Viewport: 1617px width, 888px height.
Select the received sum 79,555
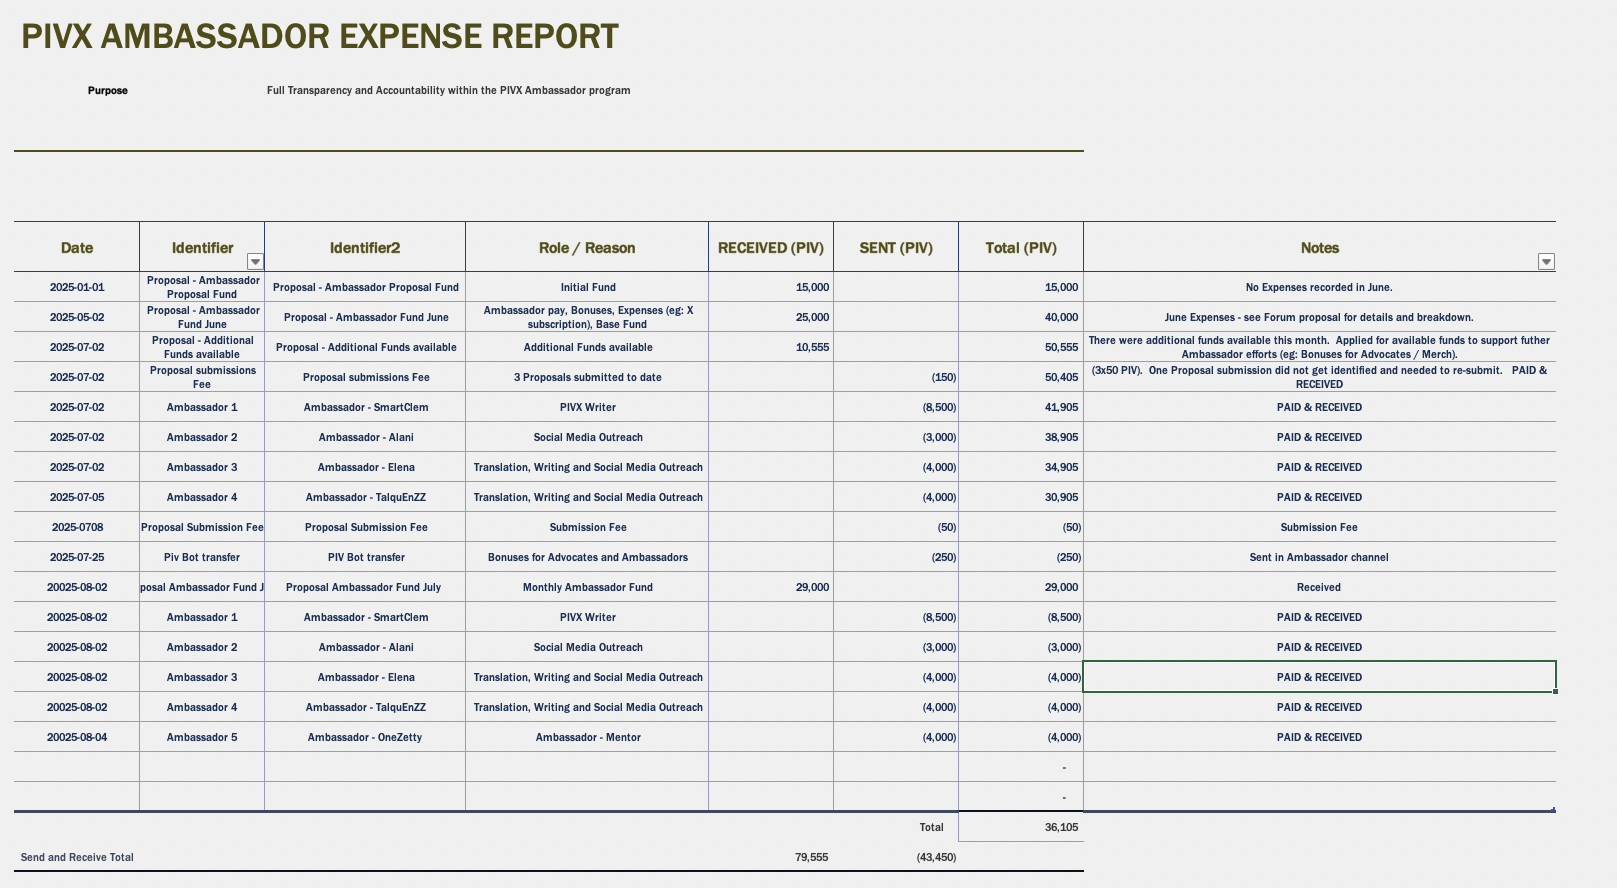tap(811, 857)
